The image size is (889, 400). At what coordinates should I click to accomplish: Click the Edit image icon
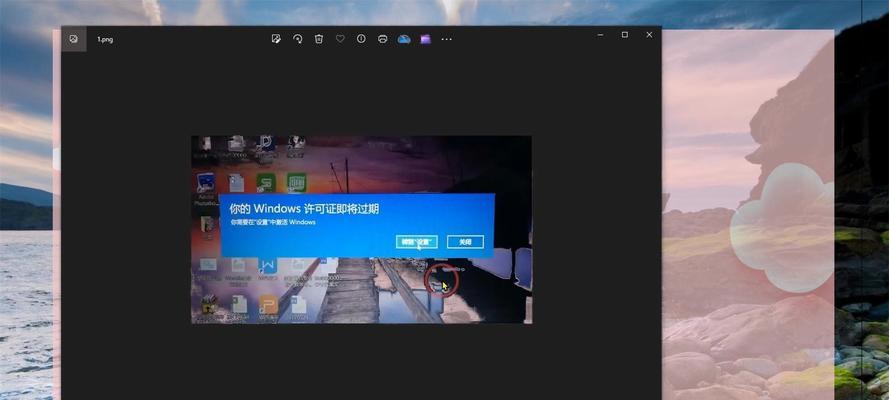pyautogui.click(x=276, y=39)
